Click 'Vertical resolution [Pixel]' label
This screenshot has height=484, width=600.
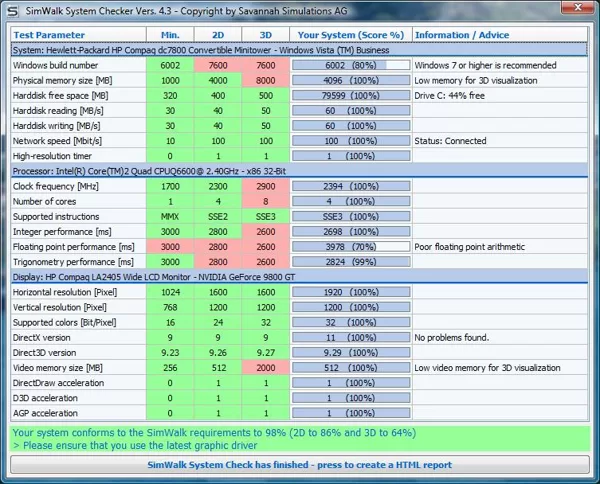tap(60, 308)
